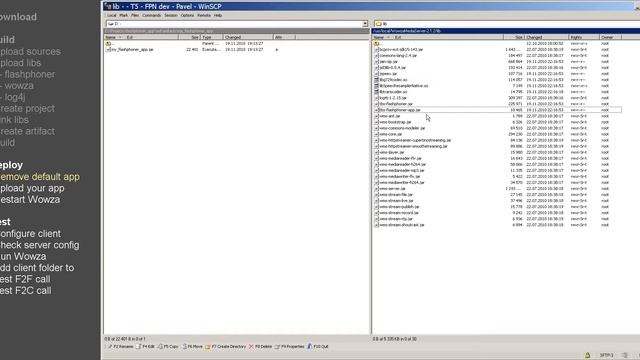The width and height of the screenshot is (640, 360).
Task: Sort local panel by Attr column
Action: [x=284, y=37]
